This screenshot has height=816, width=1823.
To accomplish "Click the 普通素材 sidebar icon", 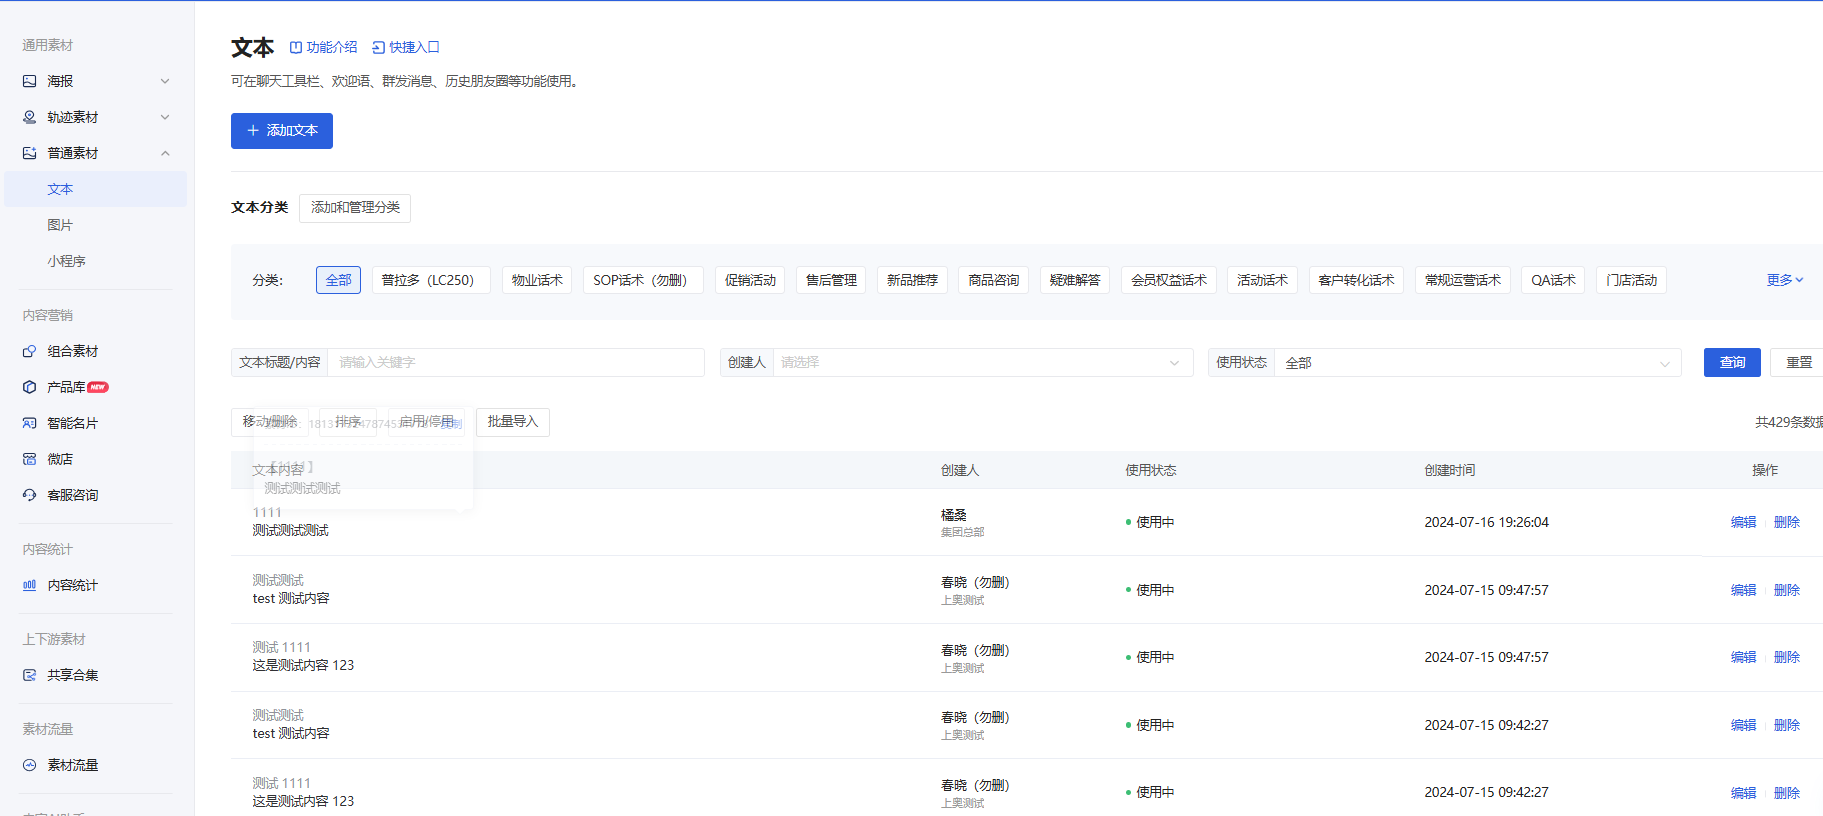I will 30,153.
